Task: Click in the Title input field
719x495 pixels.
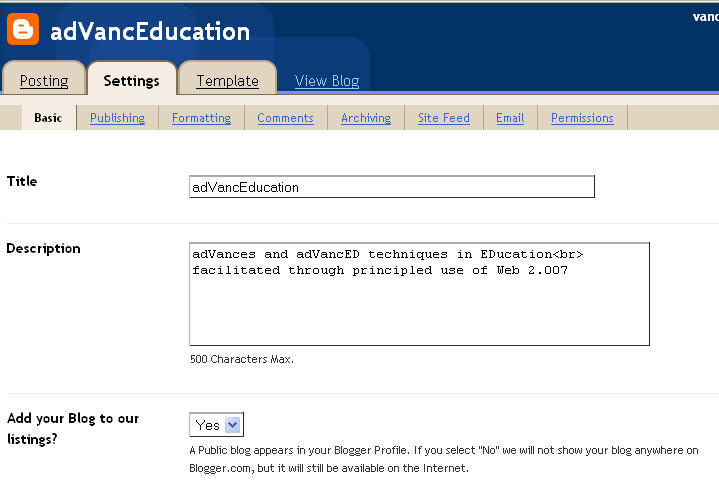Action: click(x=392, y=187)
